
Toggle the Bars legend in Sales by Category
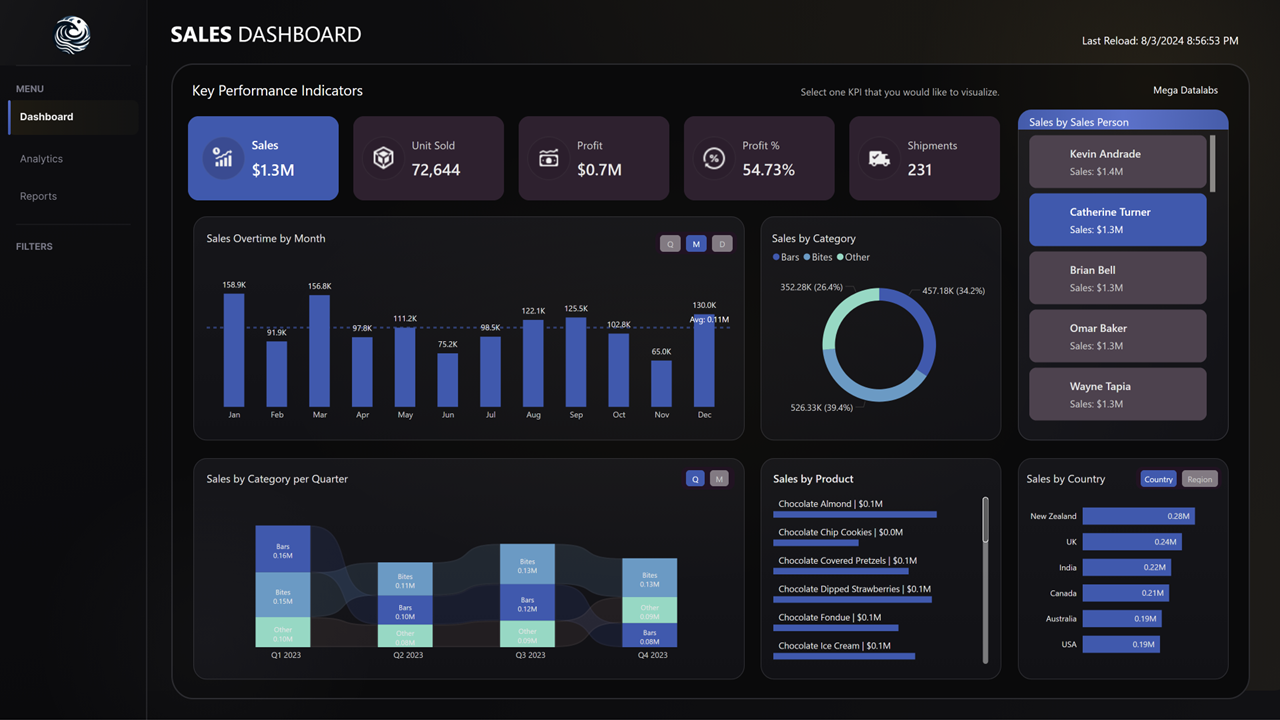785,257
